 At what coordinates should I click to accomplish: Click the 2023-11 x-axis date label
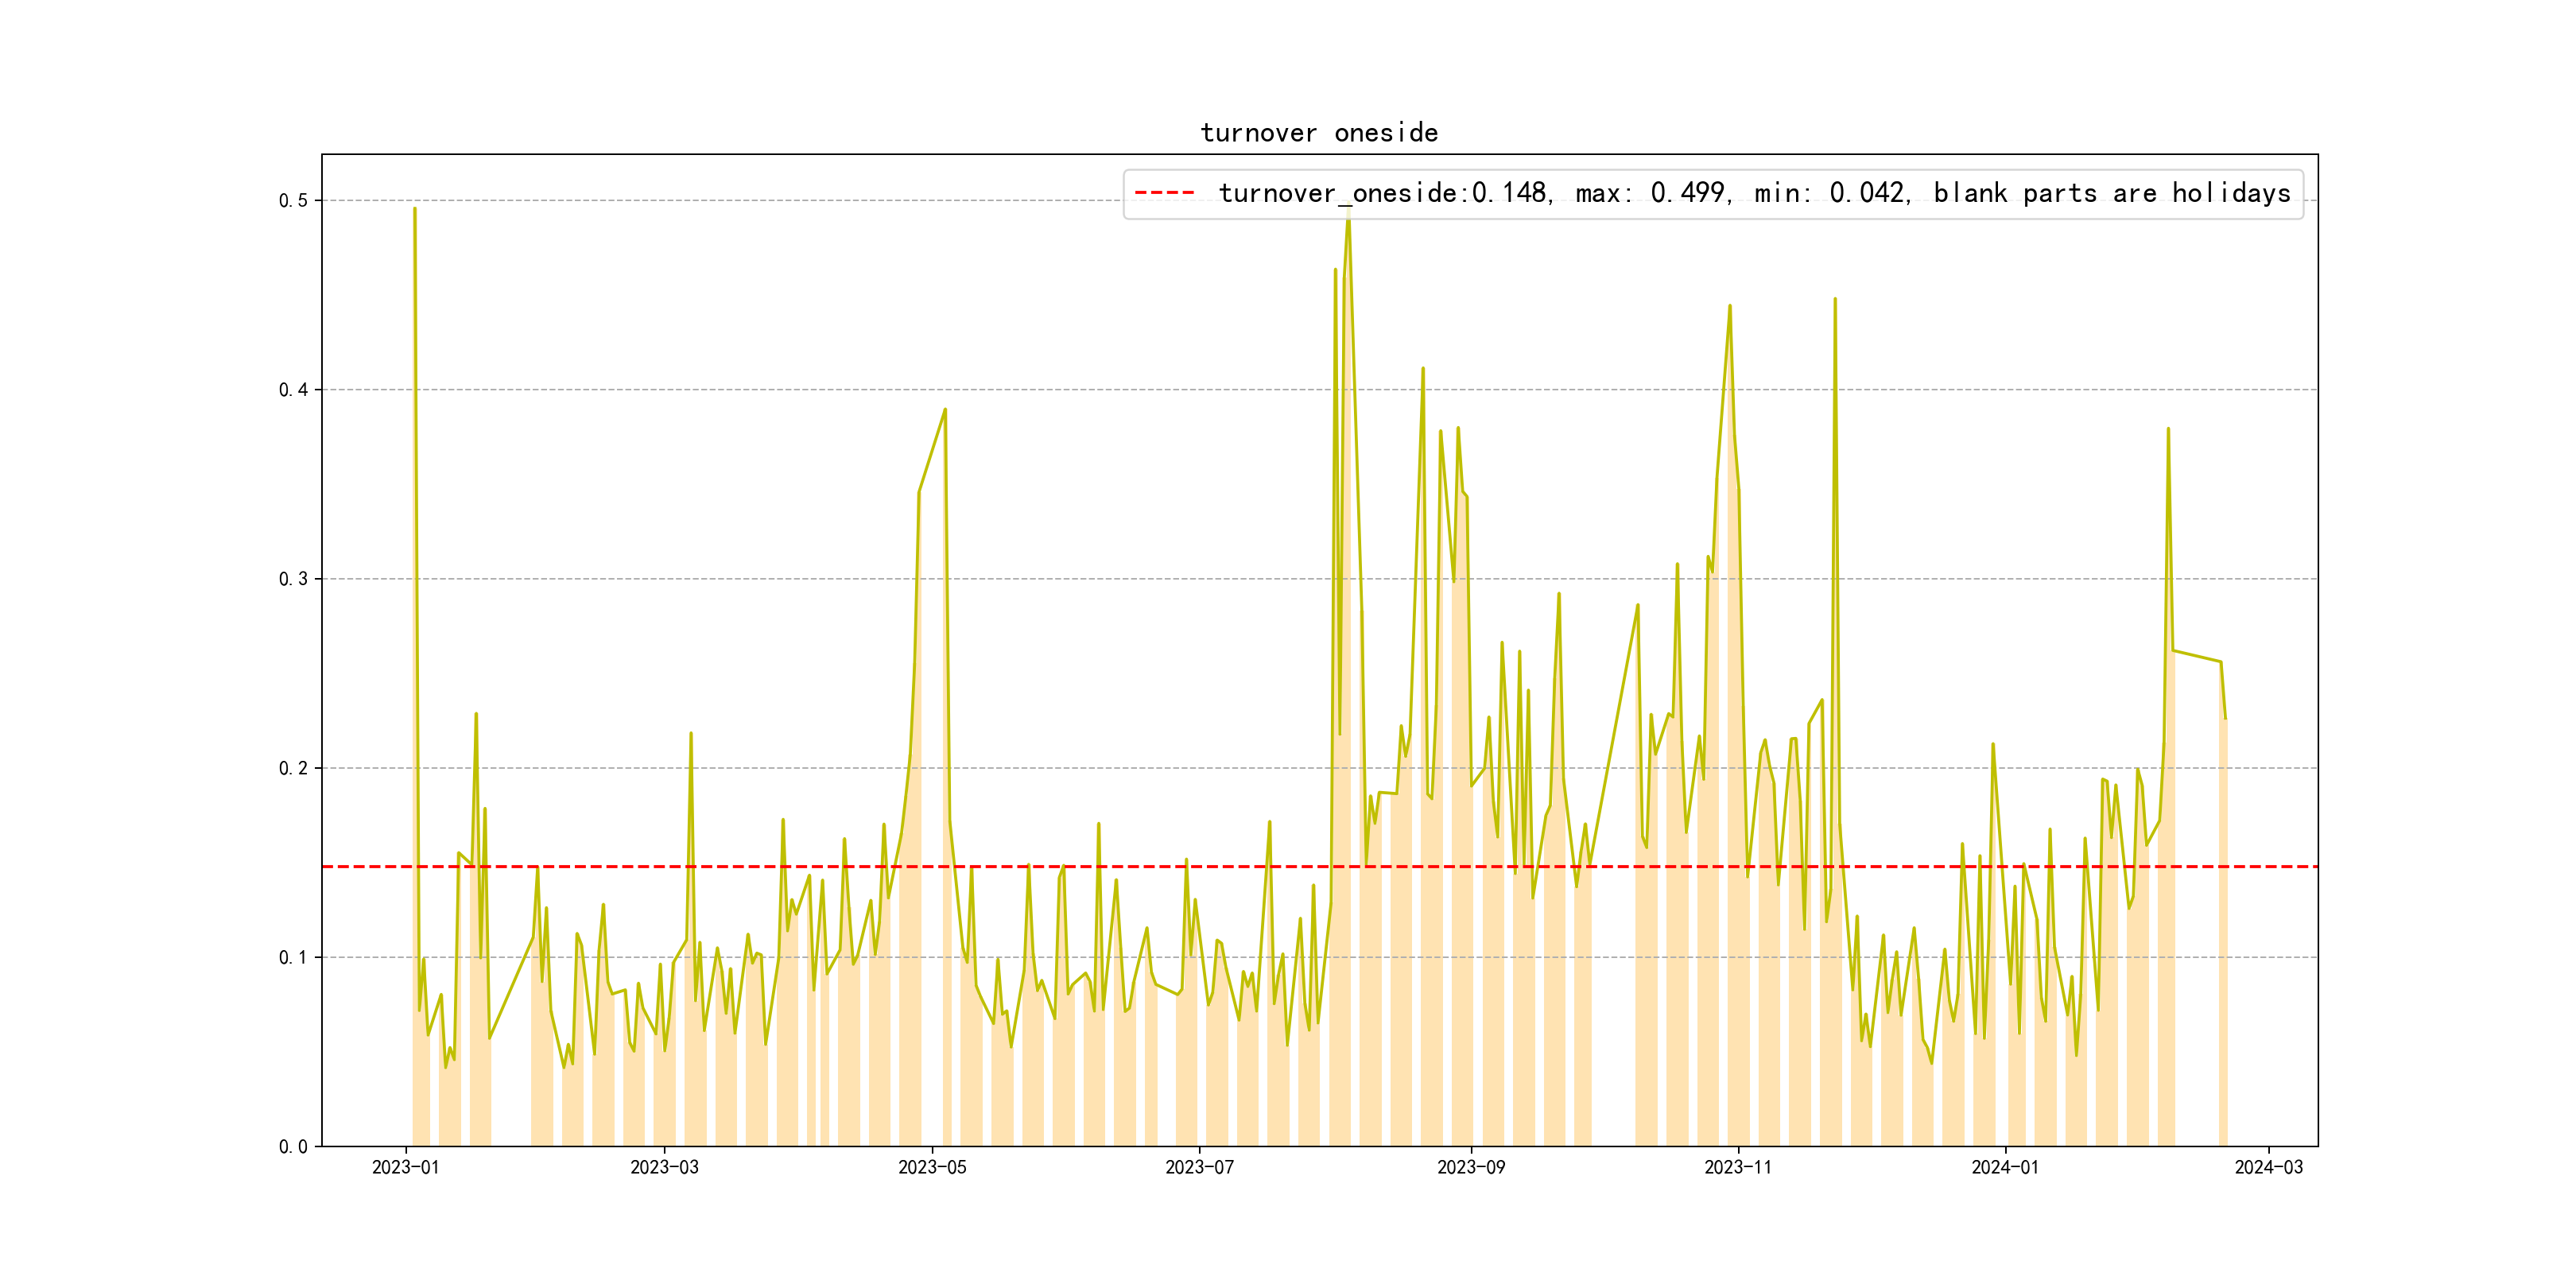[x=1738, y=1167]
